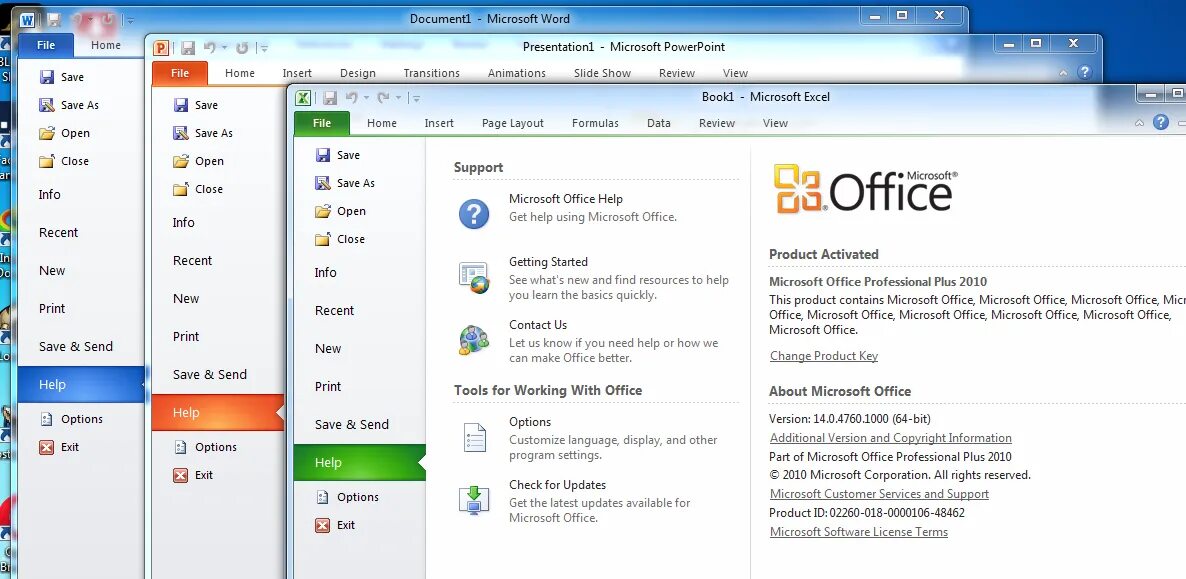
Task: Select Print in Excel's backstage menu
Action: coord(328,386)
